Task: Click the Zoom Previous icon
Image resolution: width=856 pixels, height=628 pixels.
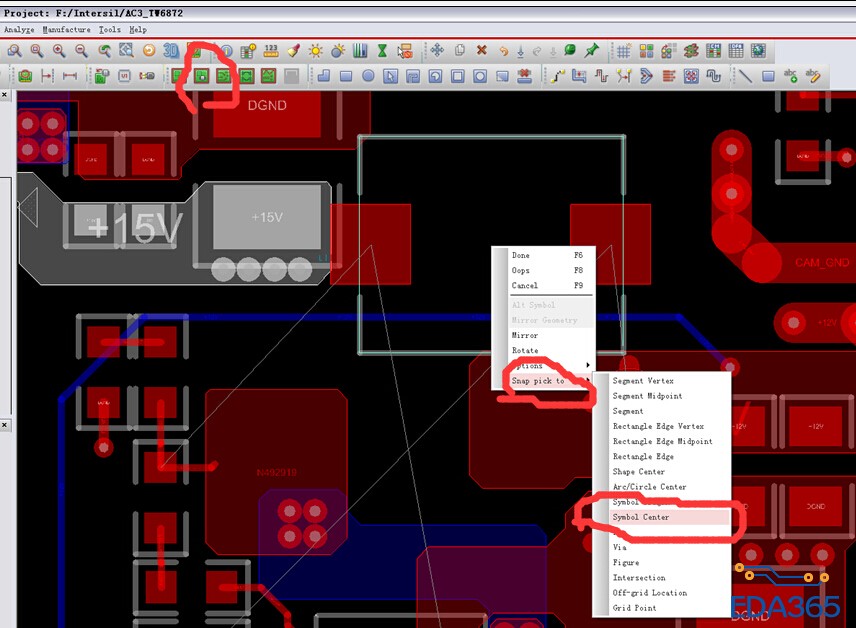Action: click(x=104, y=51)
